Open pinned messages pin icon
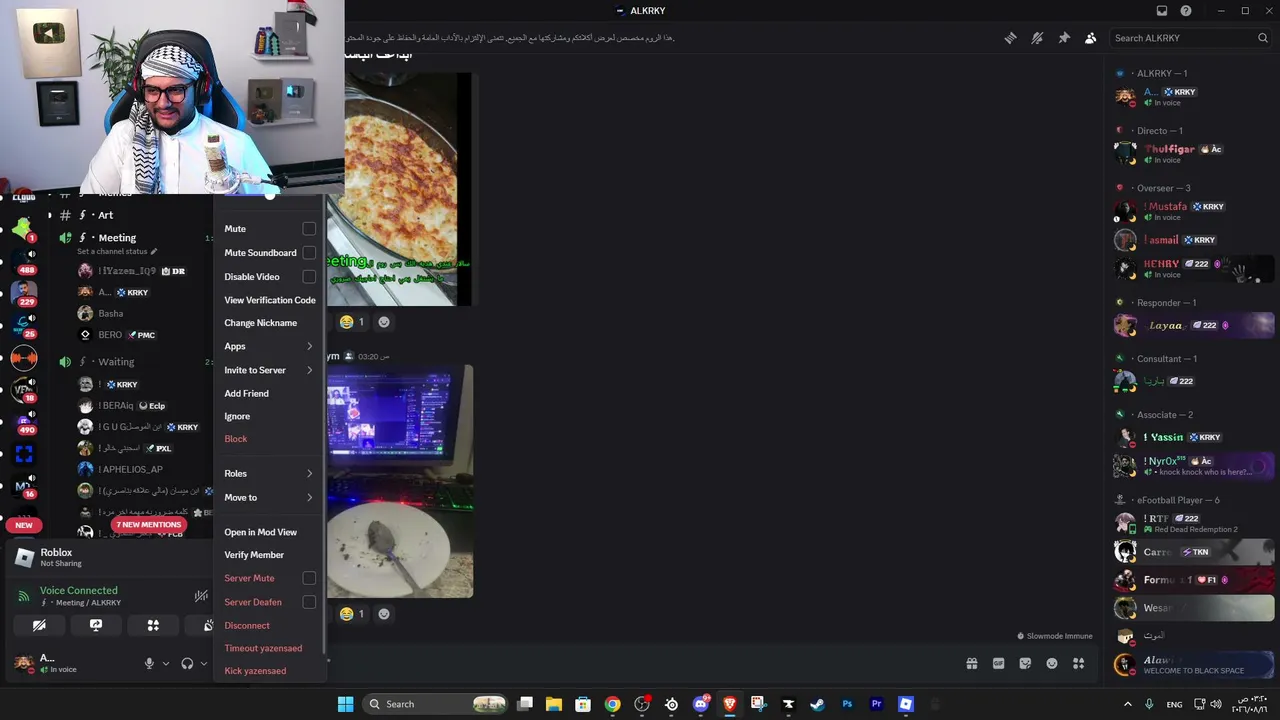 (1064, 38)
